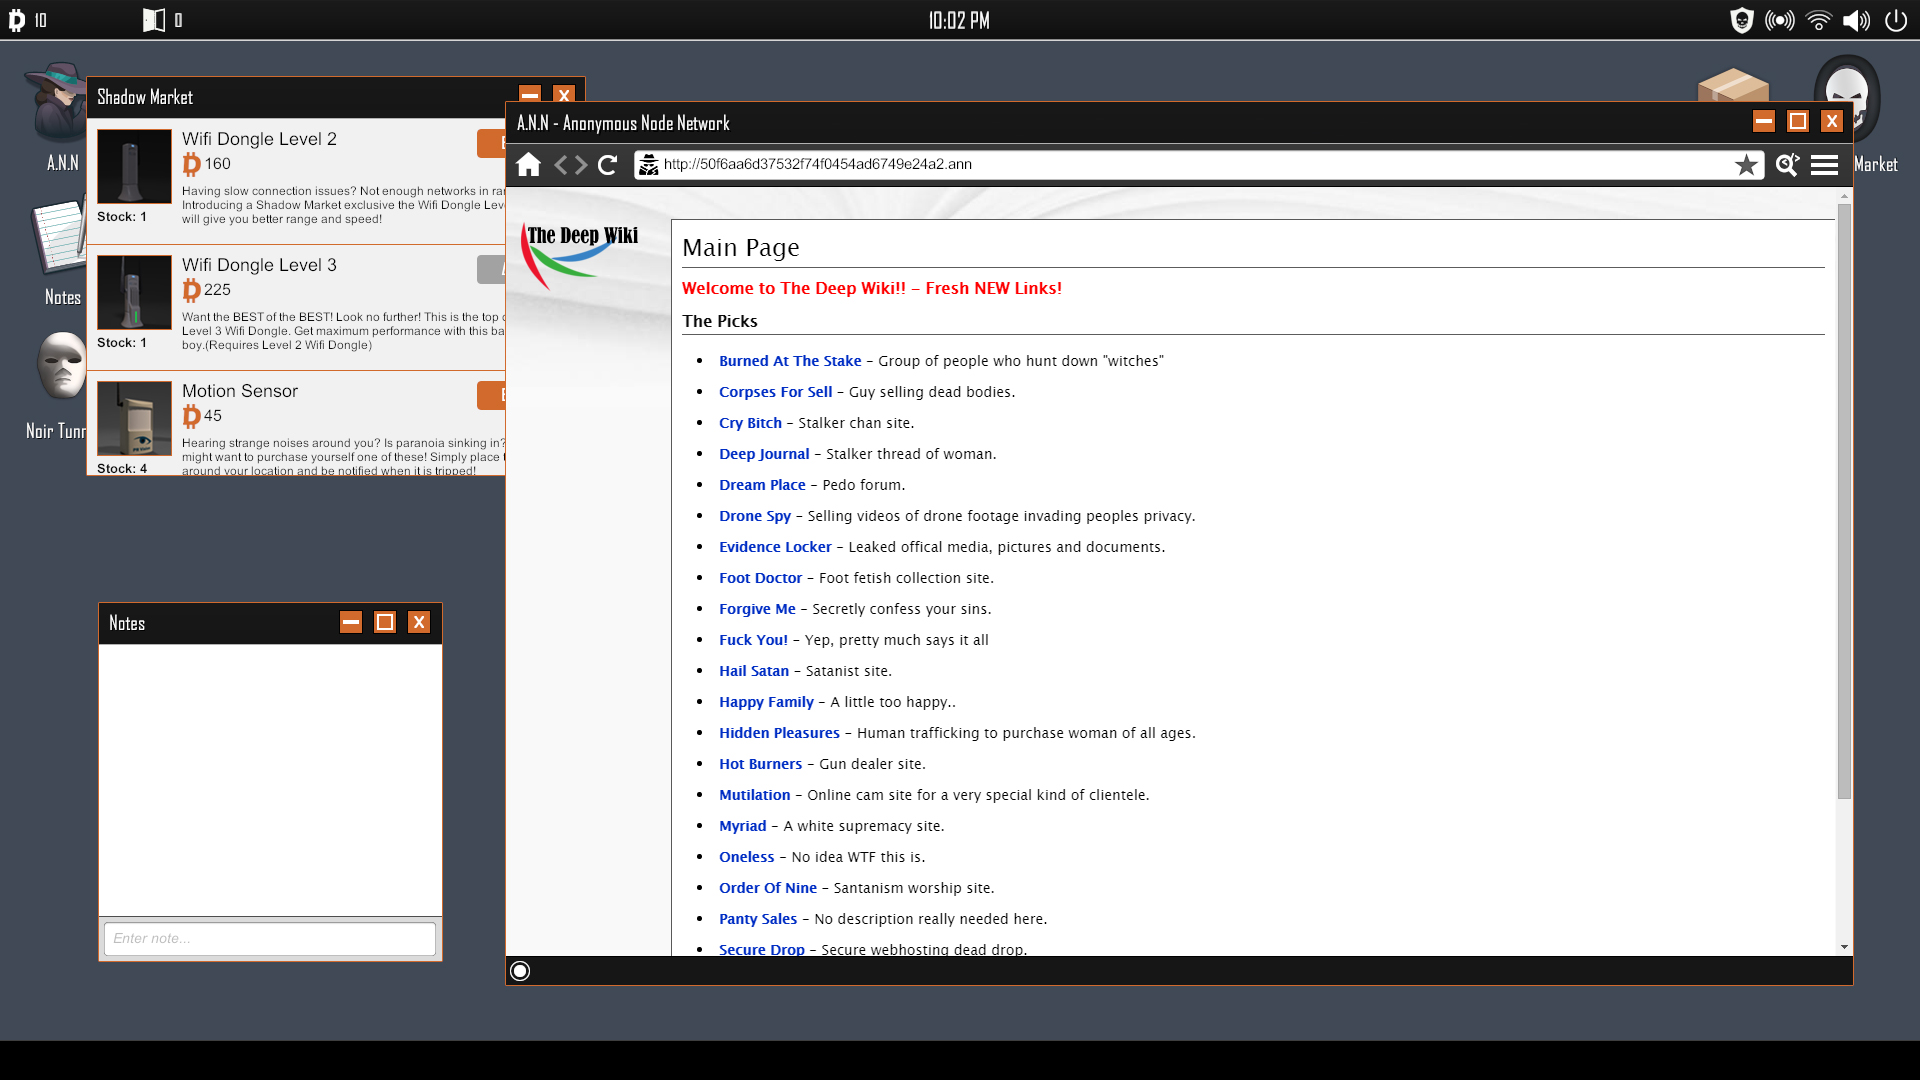Open Noir Tunnels using the mask desktop icon
1920x1080 pixels.
[x=60, y=365]
